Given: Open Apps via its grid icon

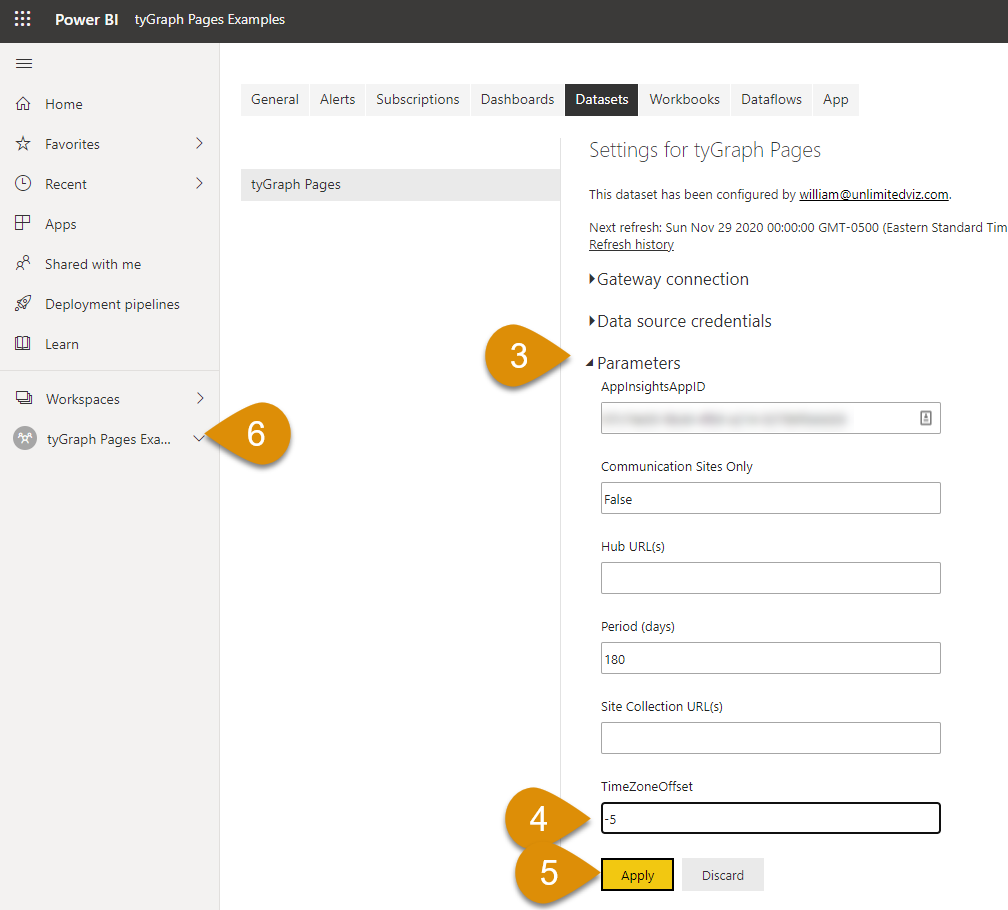Looking at the screenshot, I should (x=24, y=224).
